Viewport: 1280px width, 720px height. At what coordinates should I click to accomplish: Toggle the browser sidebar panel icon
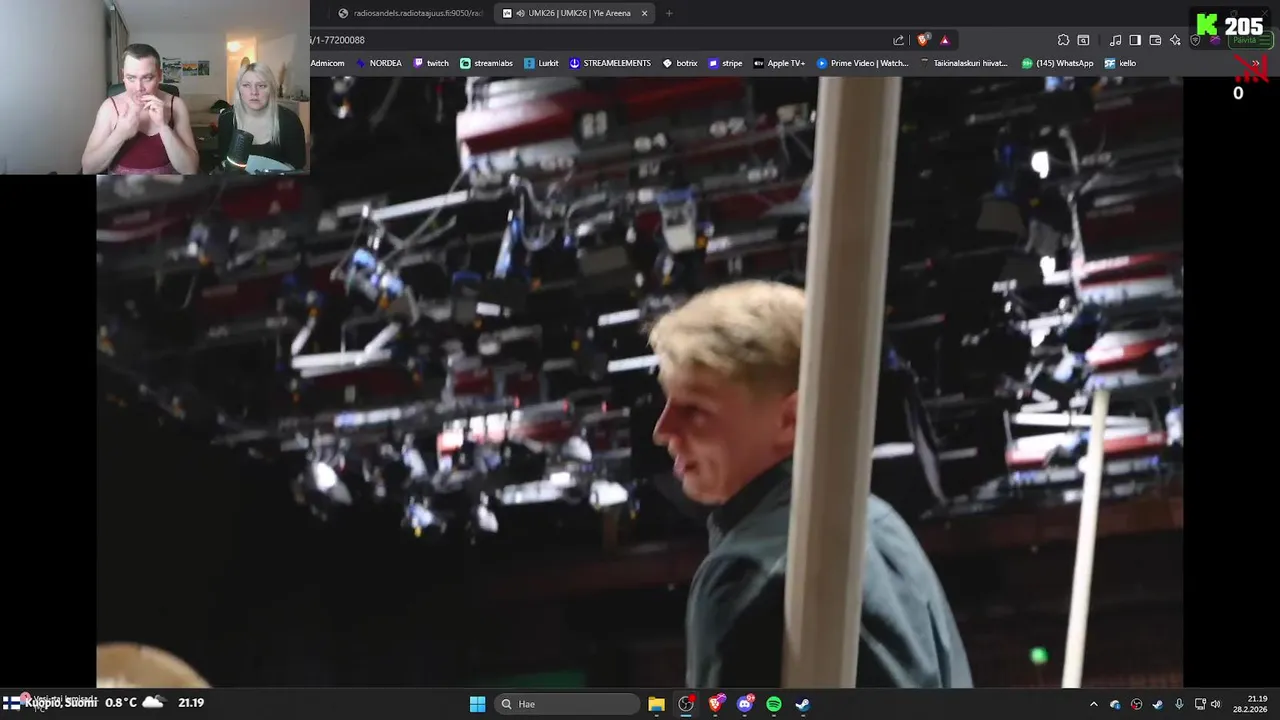point(1135,40)
